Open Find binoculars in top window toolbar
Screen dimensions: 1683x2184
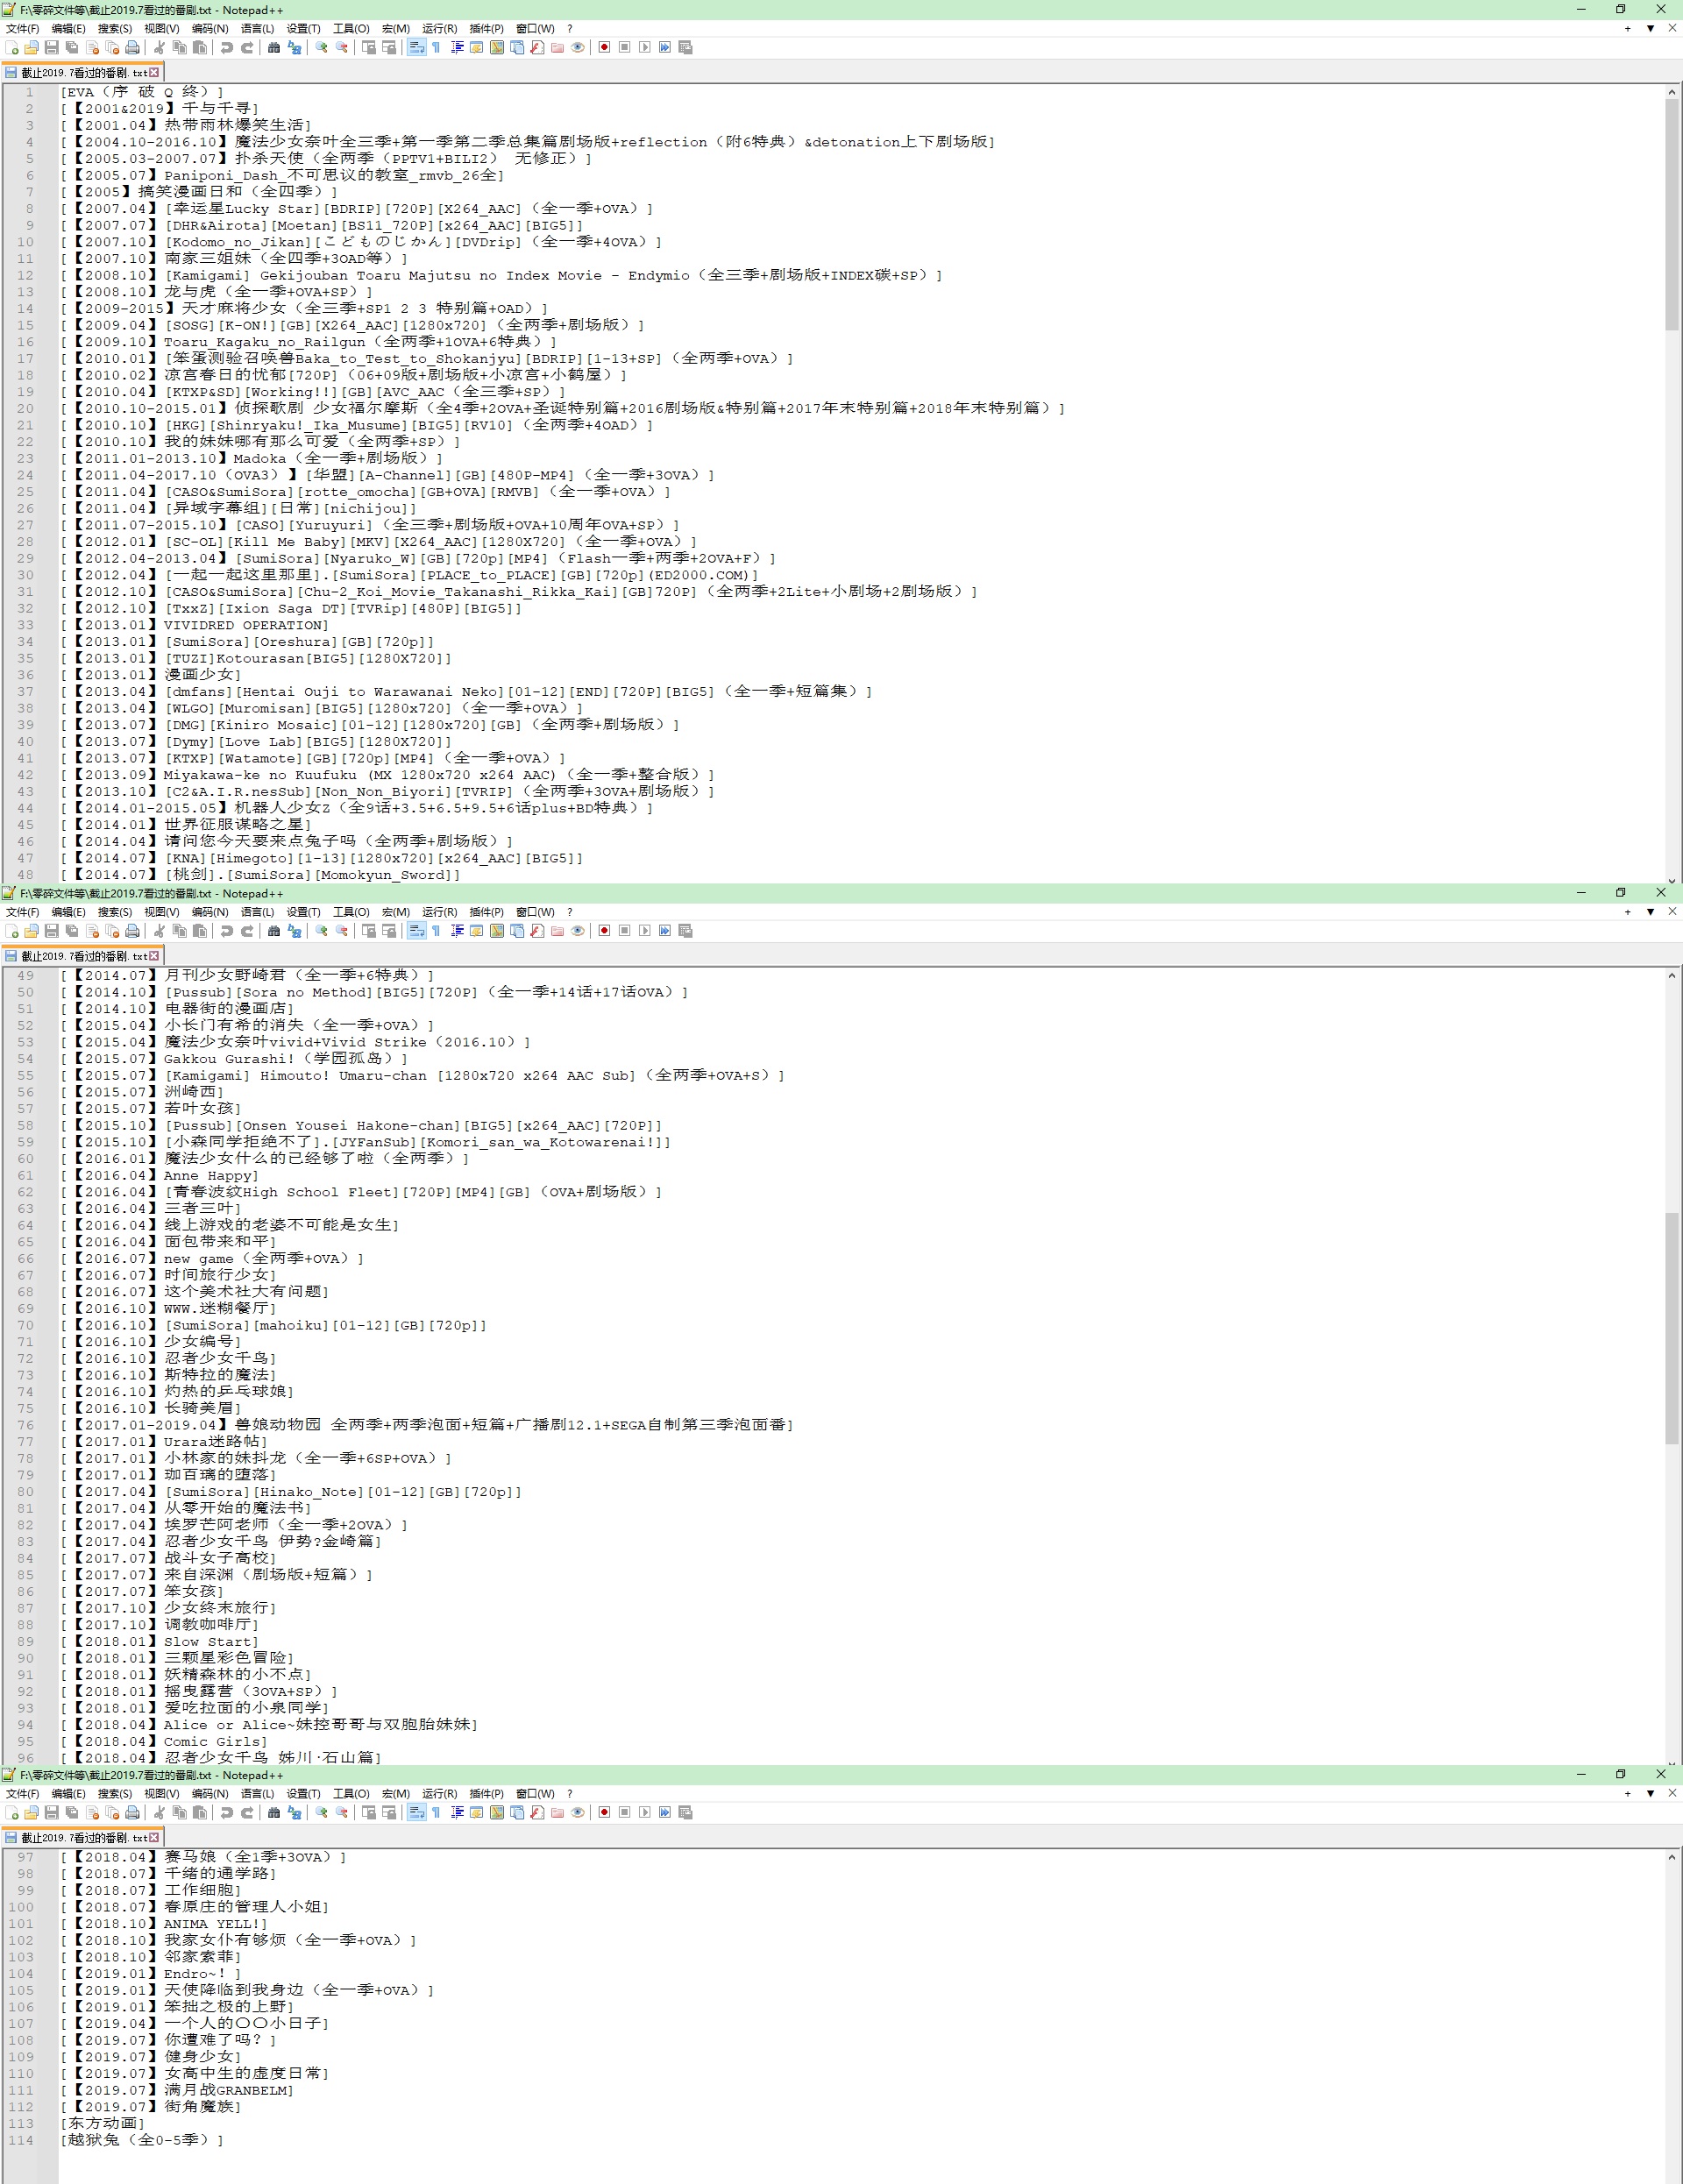[274, 47]
